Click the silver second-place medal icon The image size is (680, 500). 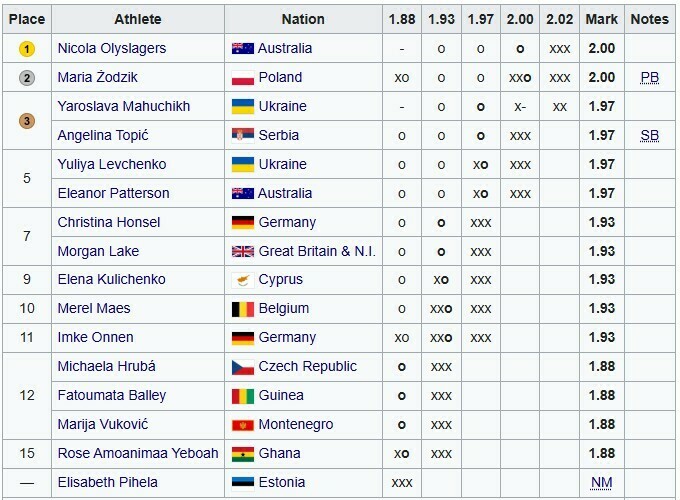tap(27, 77)
